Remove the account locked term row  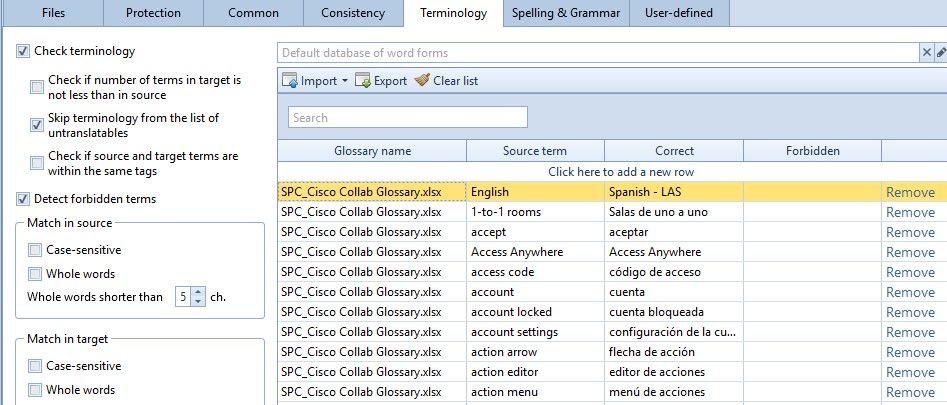(910, 312)
